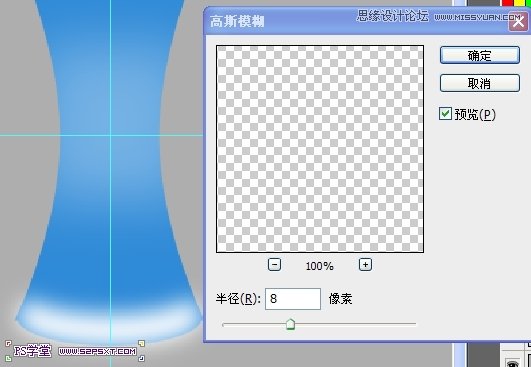The width and height of the screenshot is (531, 367).
Task: Zoom out the blur preview
Action: pyautogui.click(x=274, y=264)
